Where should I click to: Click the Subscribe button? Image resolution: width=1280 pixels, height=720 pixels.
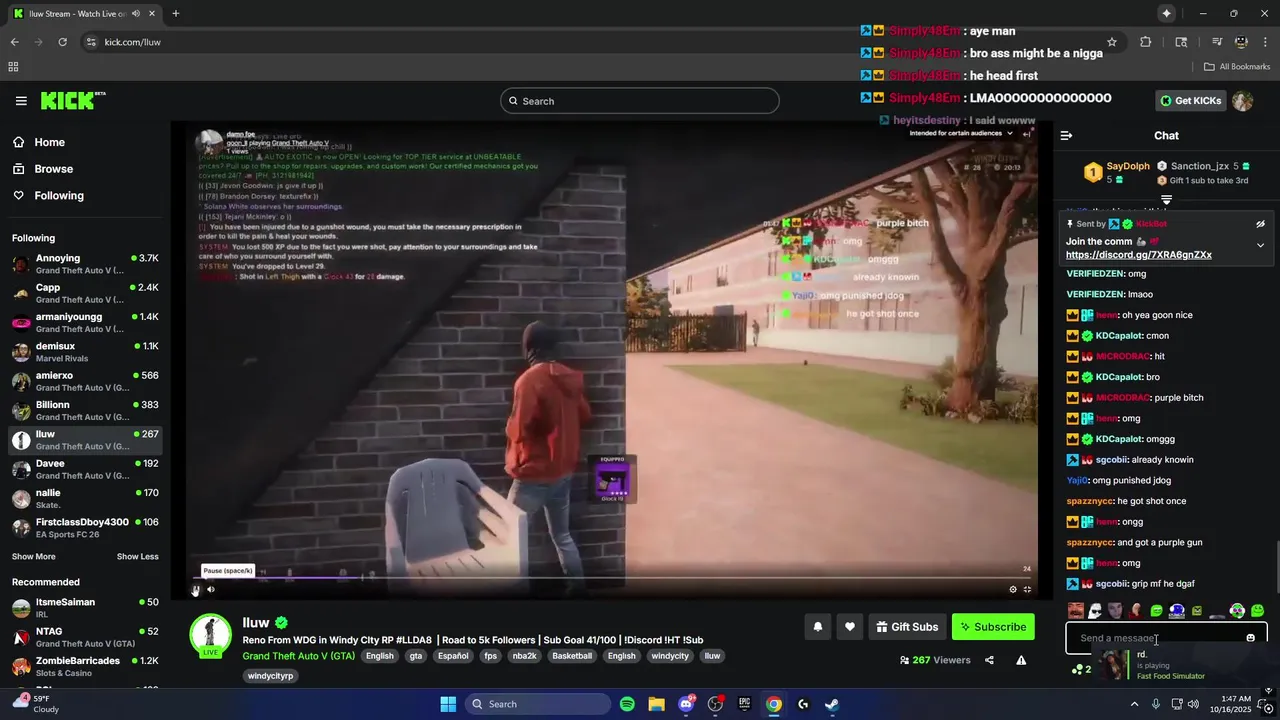(x=993, y=627)
